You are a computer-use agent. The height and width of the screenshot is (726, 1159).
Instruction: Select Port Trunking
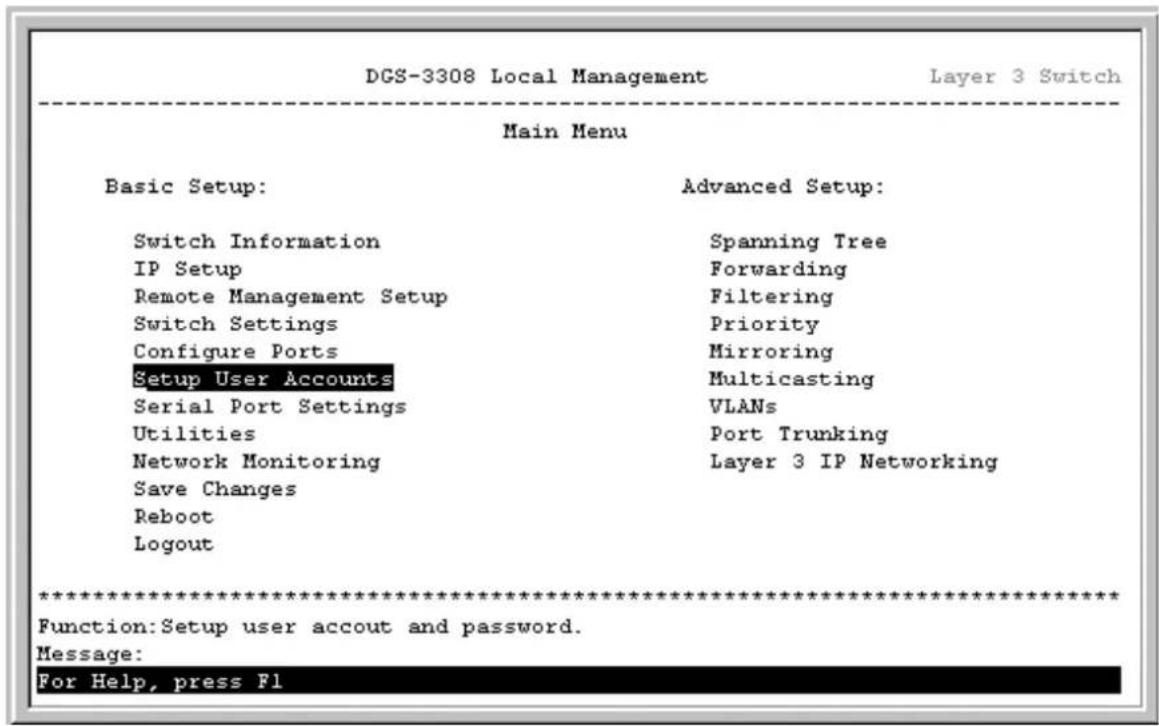799,434
